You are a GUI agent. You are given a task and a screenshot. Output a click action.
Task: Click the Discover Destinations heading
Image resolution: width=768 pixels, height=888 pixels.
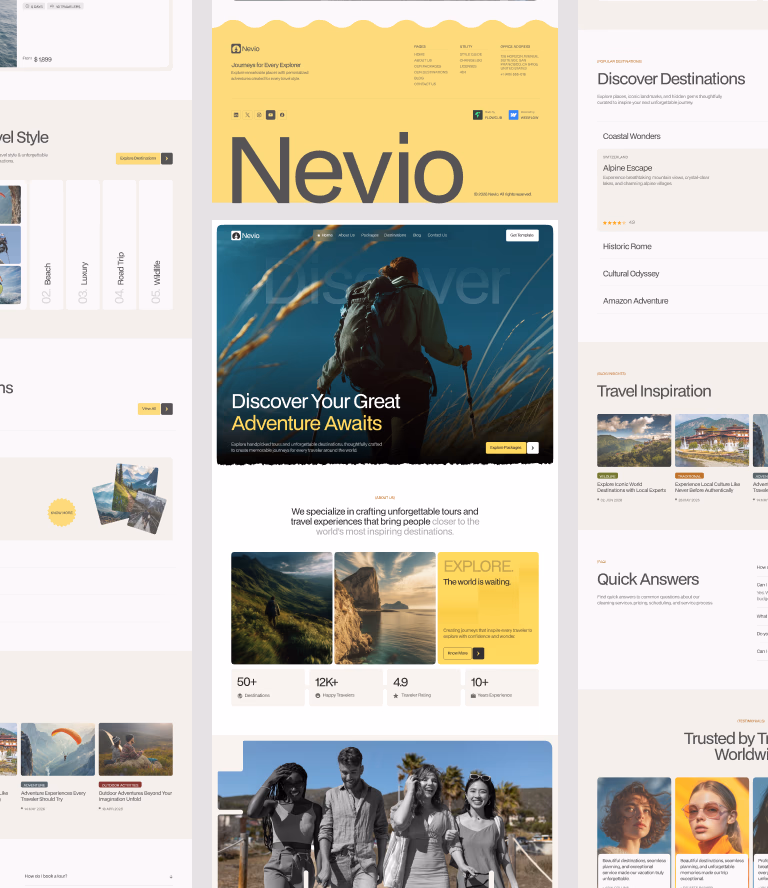tap(671, 79)
